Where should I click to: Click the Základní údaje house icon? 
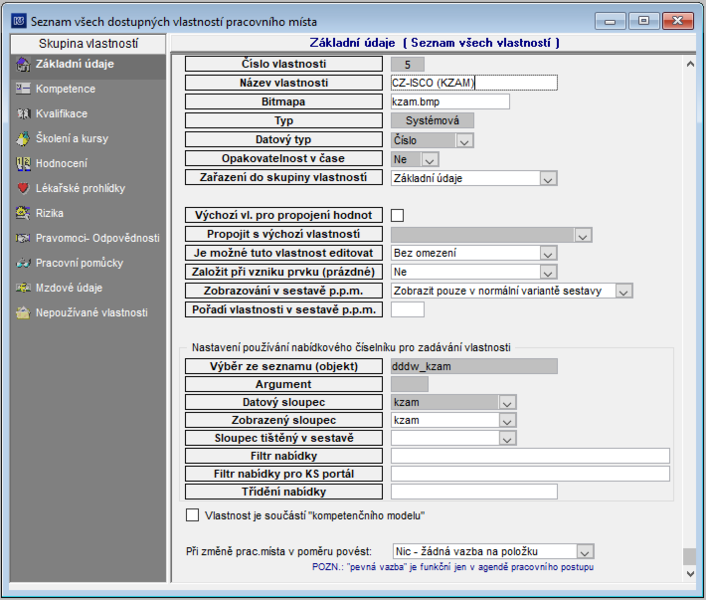tap(23, 64)
